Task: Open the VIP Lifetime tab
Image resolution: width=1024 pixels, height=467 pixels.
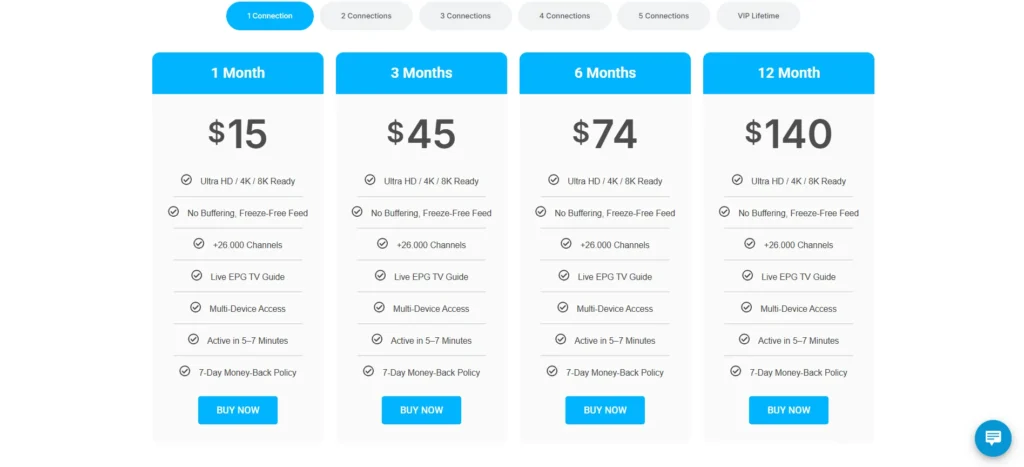Action: pos(757,16)
